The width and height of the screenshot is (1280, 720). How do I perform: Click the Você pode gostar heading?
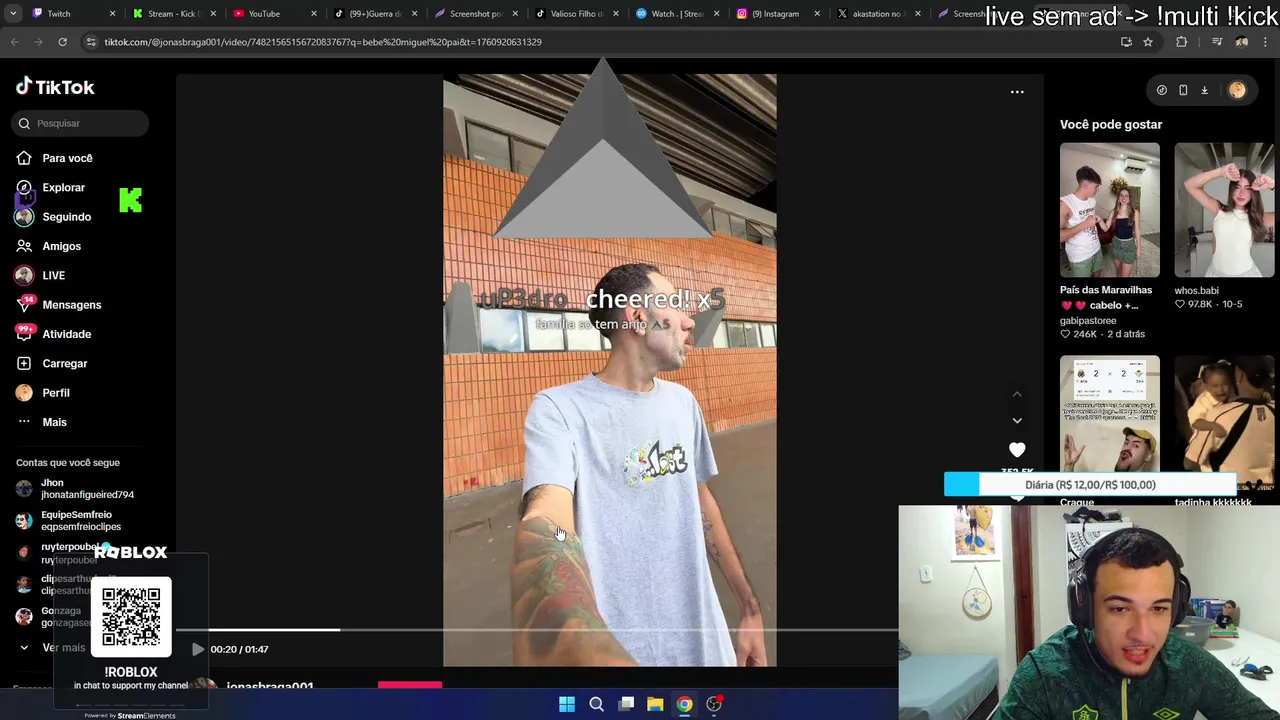1111,124
